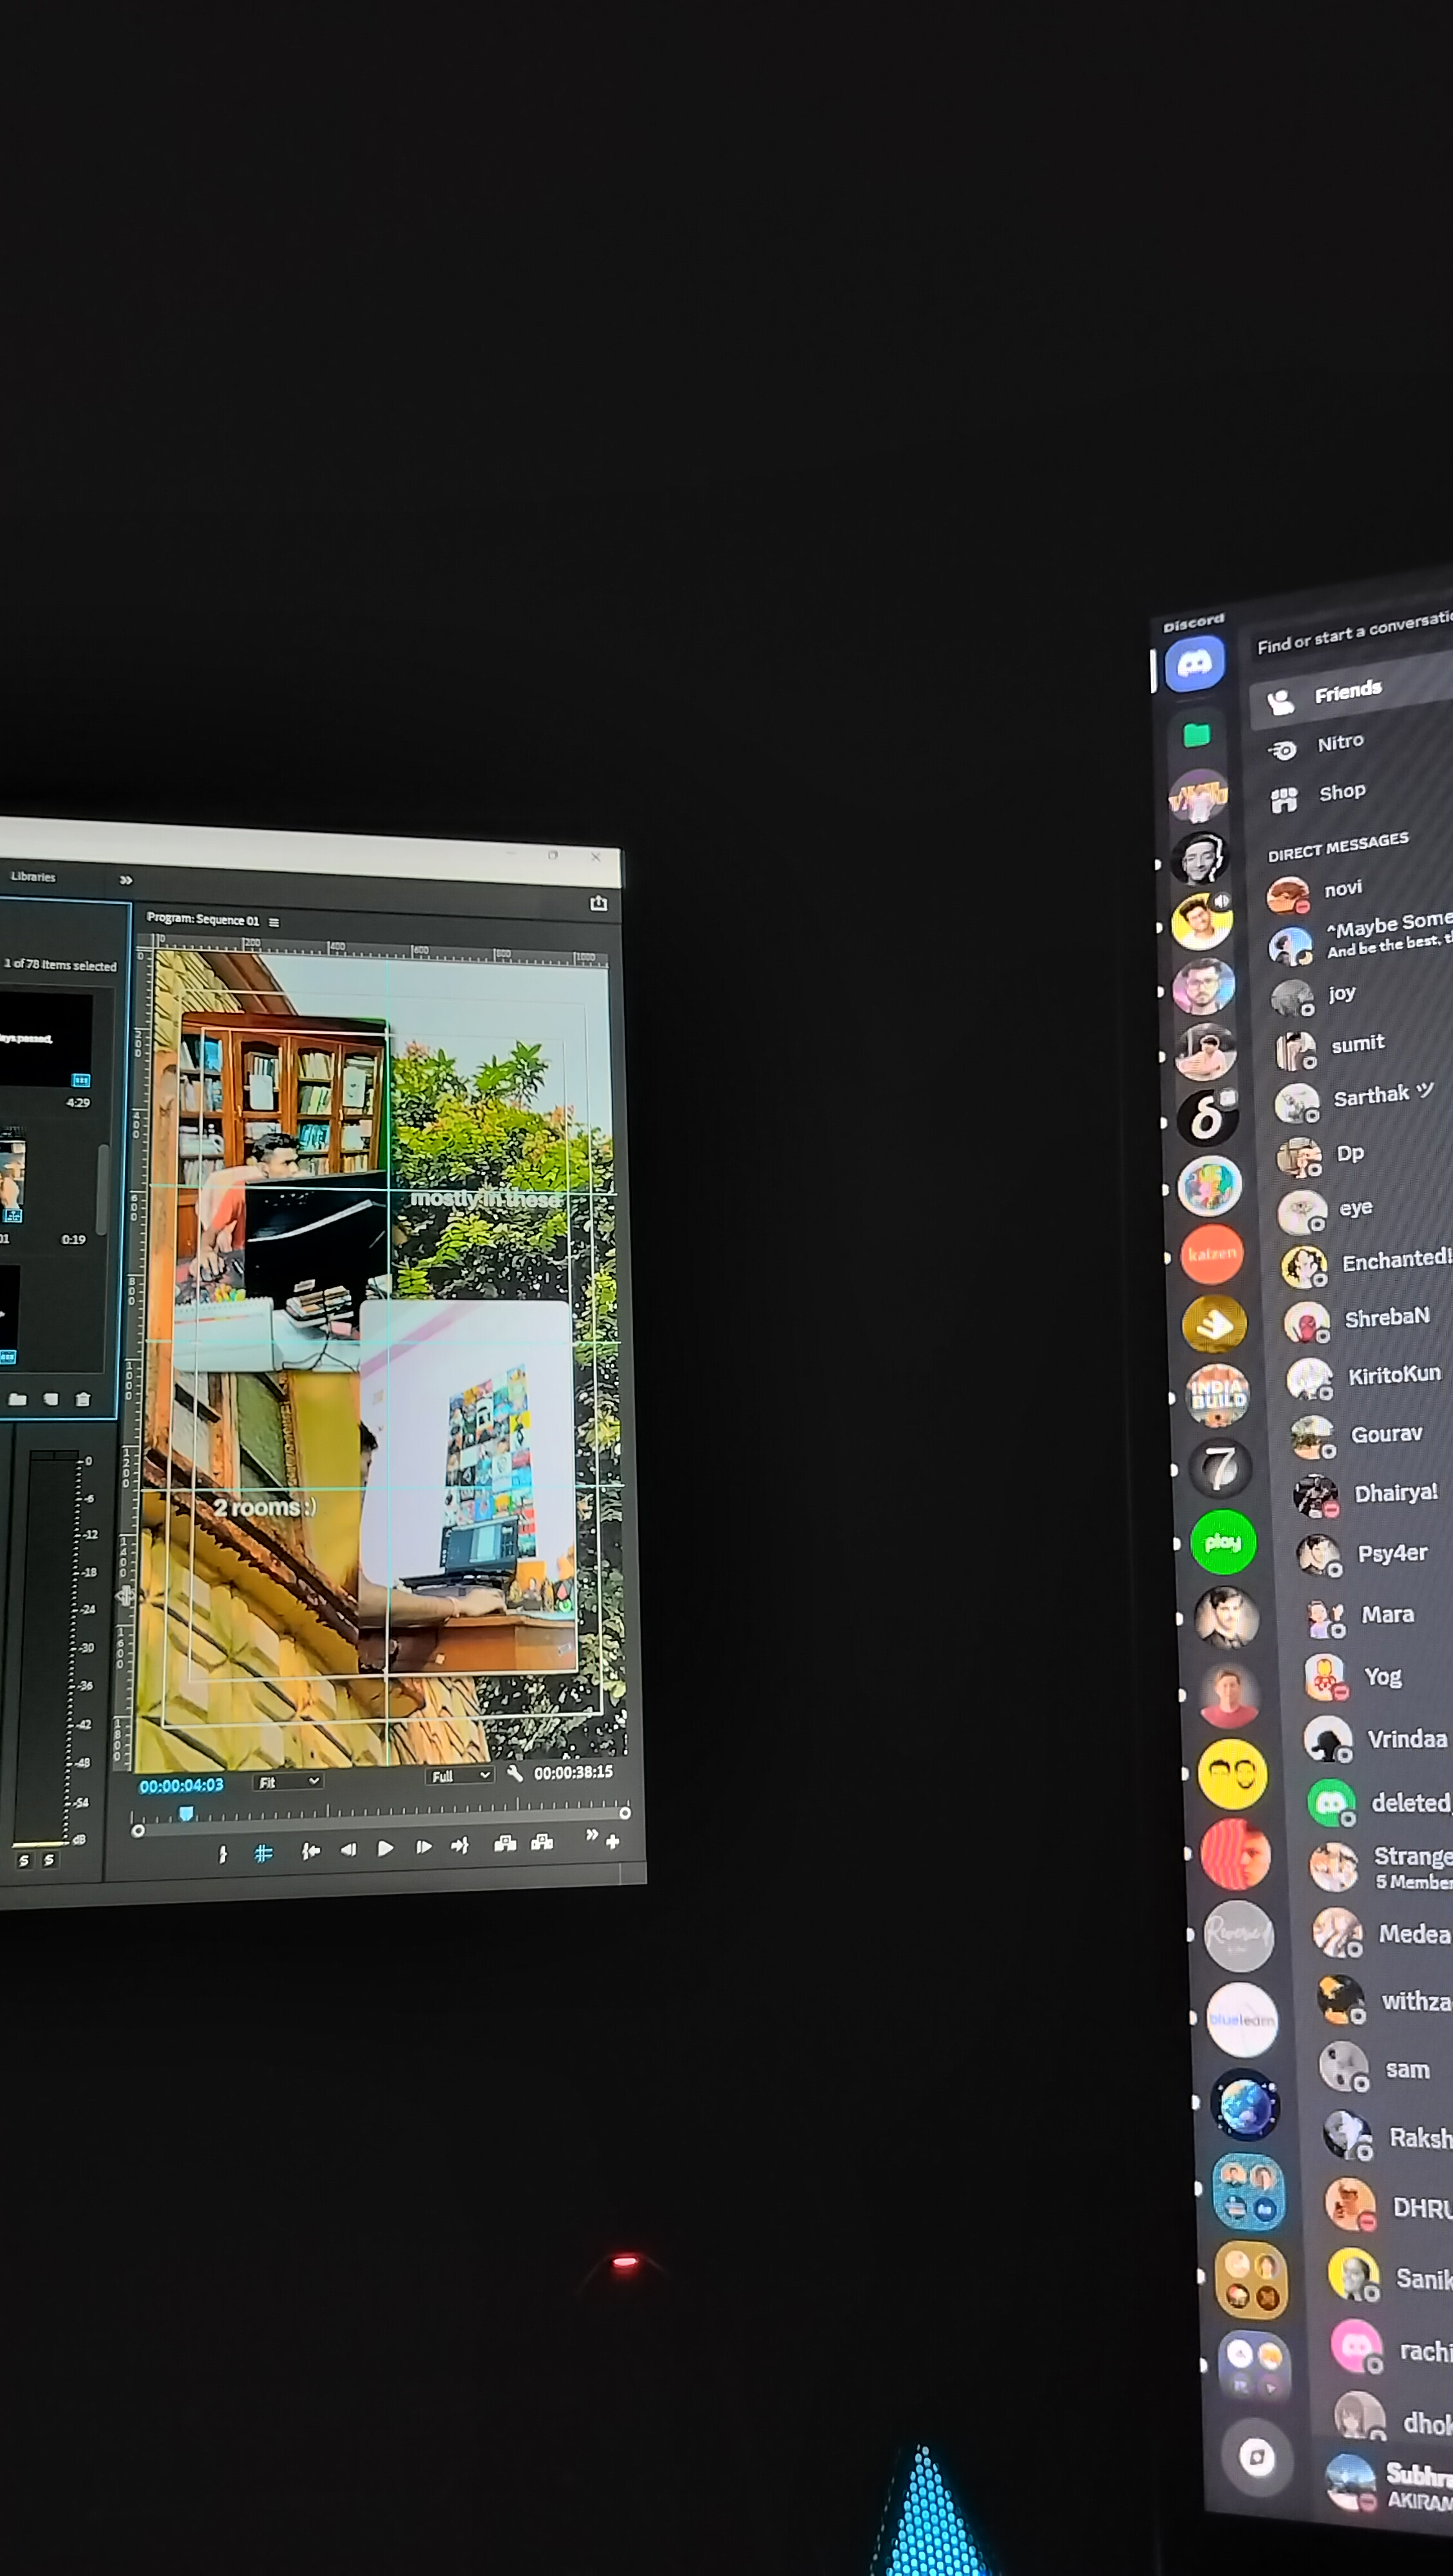Toggle the blue guides and grid button
Screen dimensions: 1453x2576
[x=263, y=1854]
